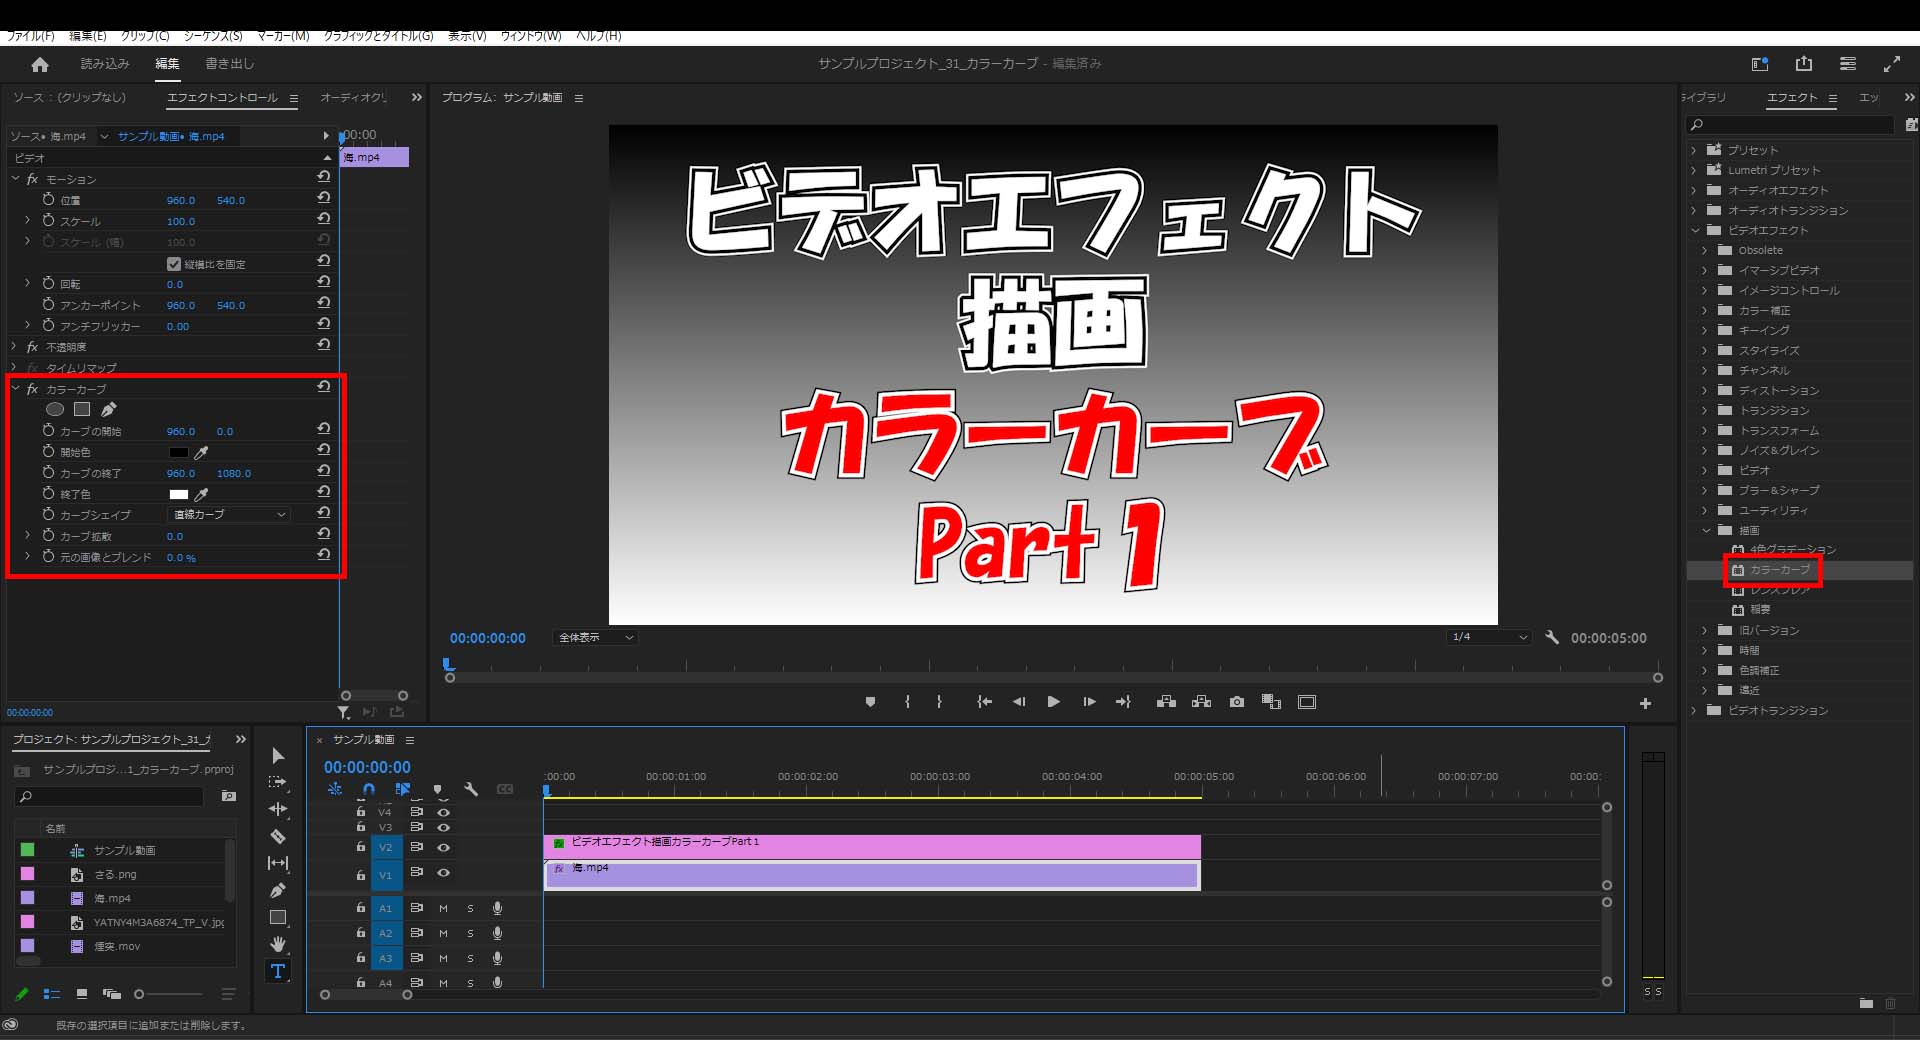Click the Export Frame camera icon
This screenshot has height=1040, width=1920.
1237,702
